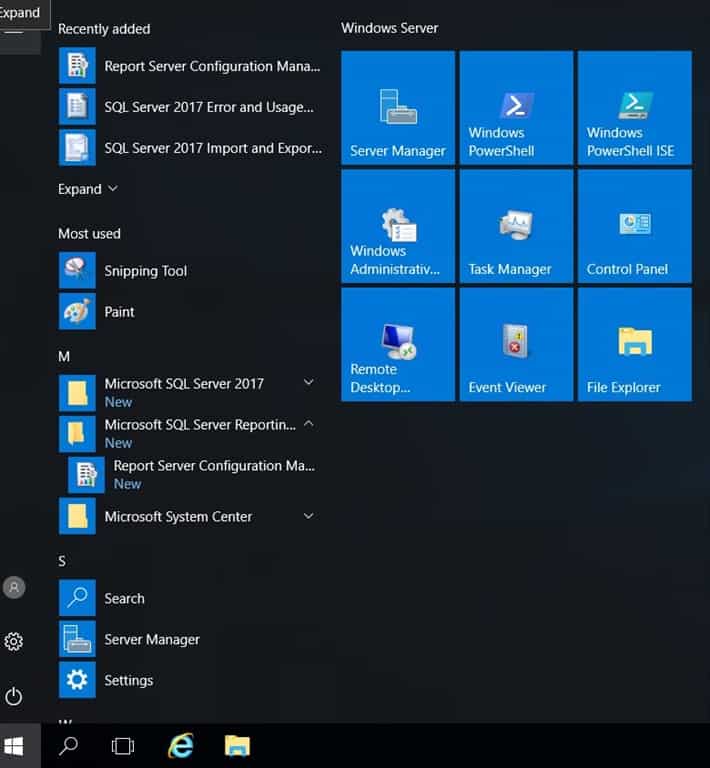Launch the Event Viewer tile

516,344
